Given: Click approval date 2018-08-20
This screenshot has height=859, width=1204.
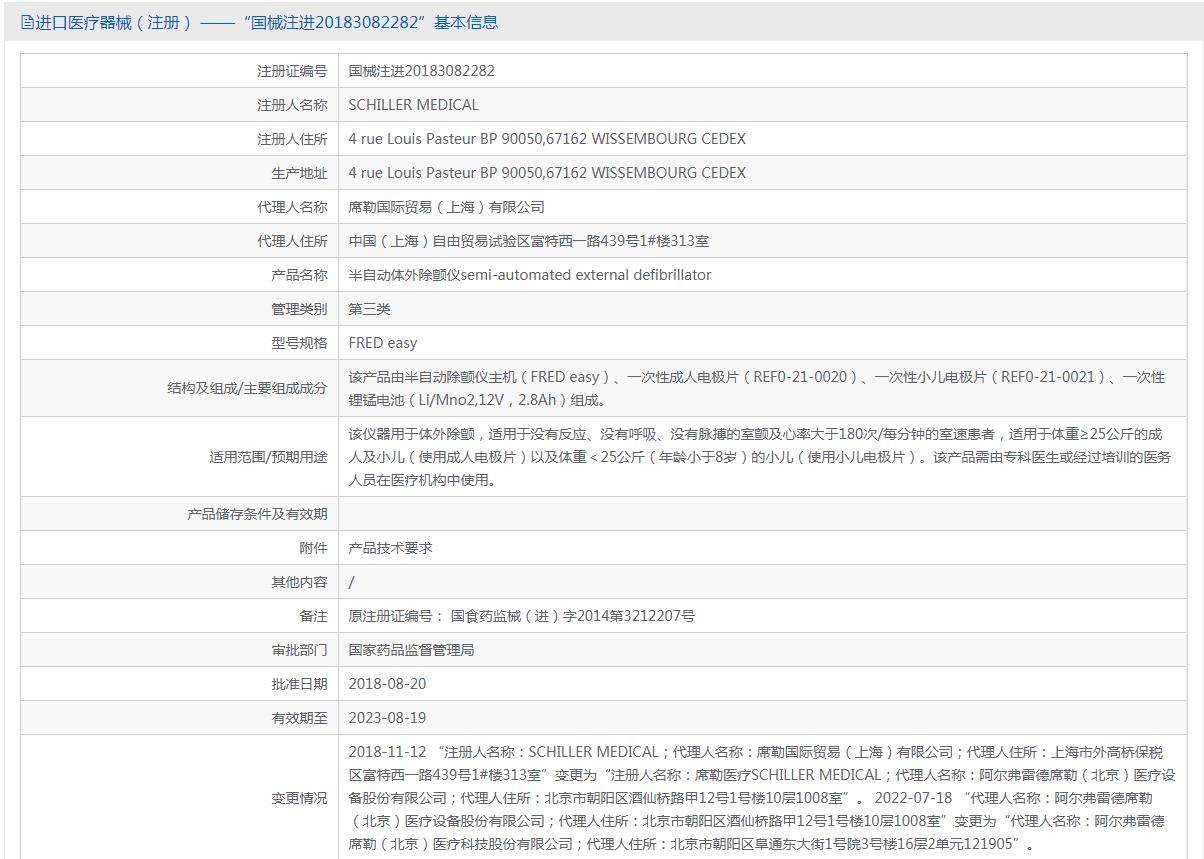Looking at the screenshot, I should pyautogui.click(x=387, y=684).
